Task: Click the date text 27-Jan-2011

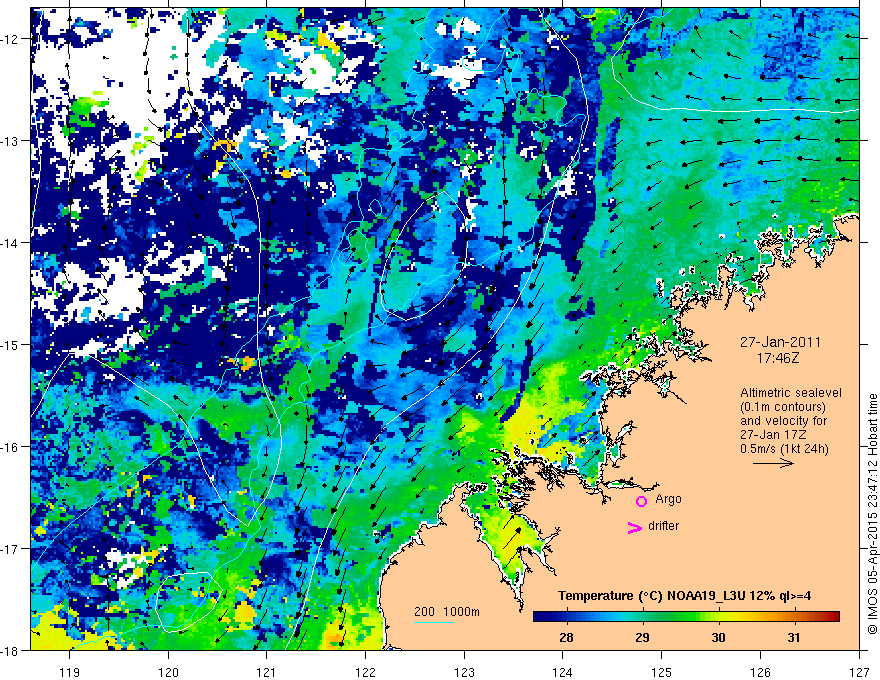Action: (x=780, y=342)
